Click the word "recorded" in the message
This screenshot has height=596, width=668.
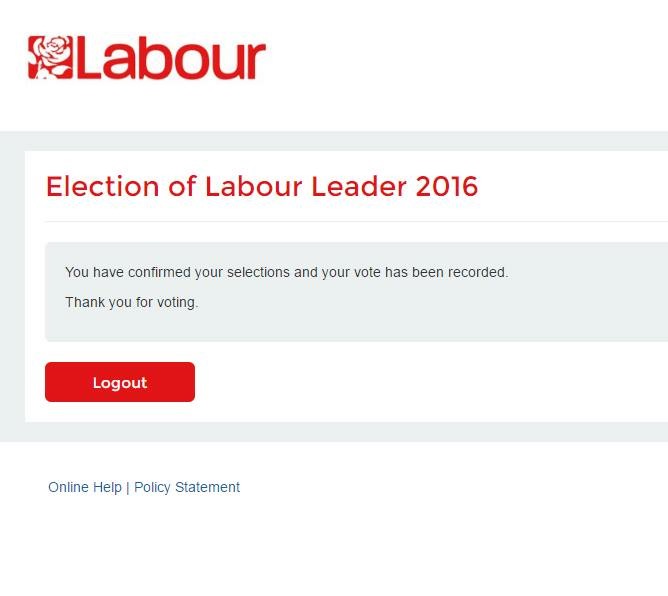(x=477, y=272)
